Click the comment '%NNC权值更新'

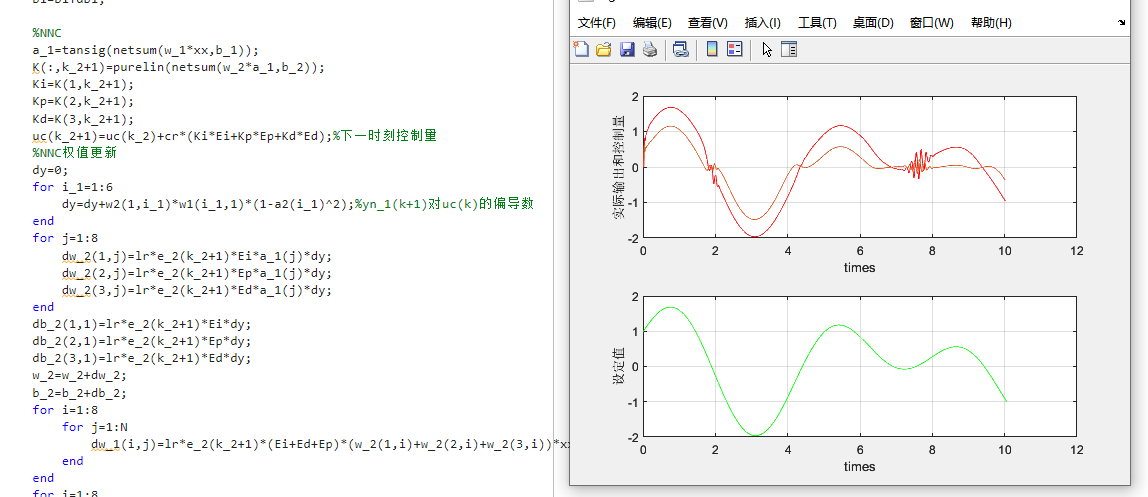pos(75,153)
